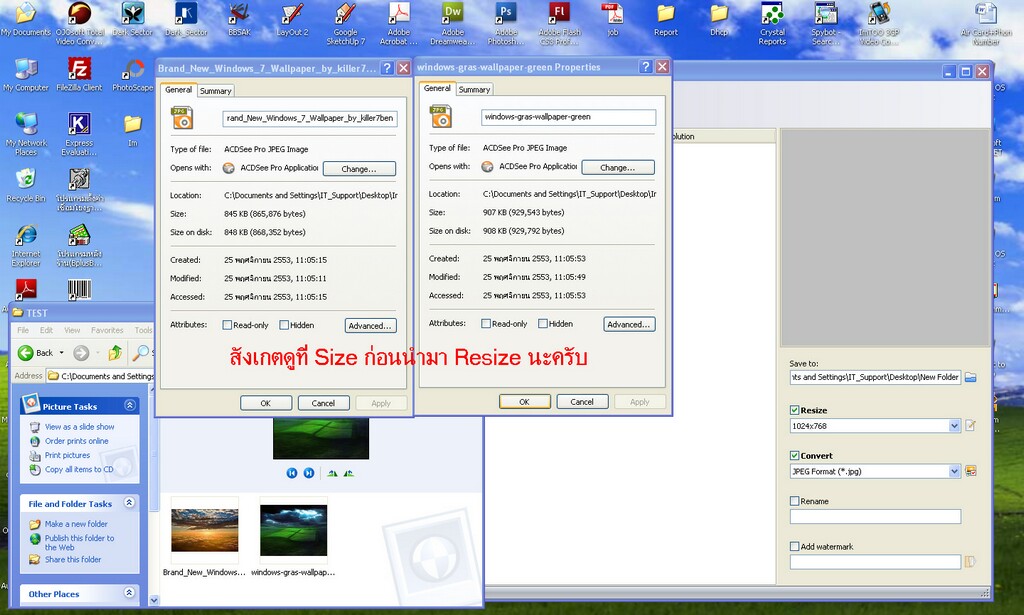The height and width of the screenshot is (615, 1024).
Task: Click the file name field in windows-gras-wallpaper-green Properties
Action: coord(569,117)
